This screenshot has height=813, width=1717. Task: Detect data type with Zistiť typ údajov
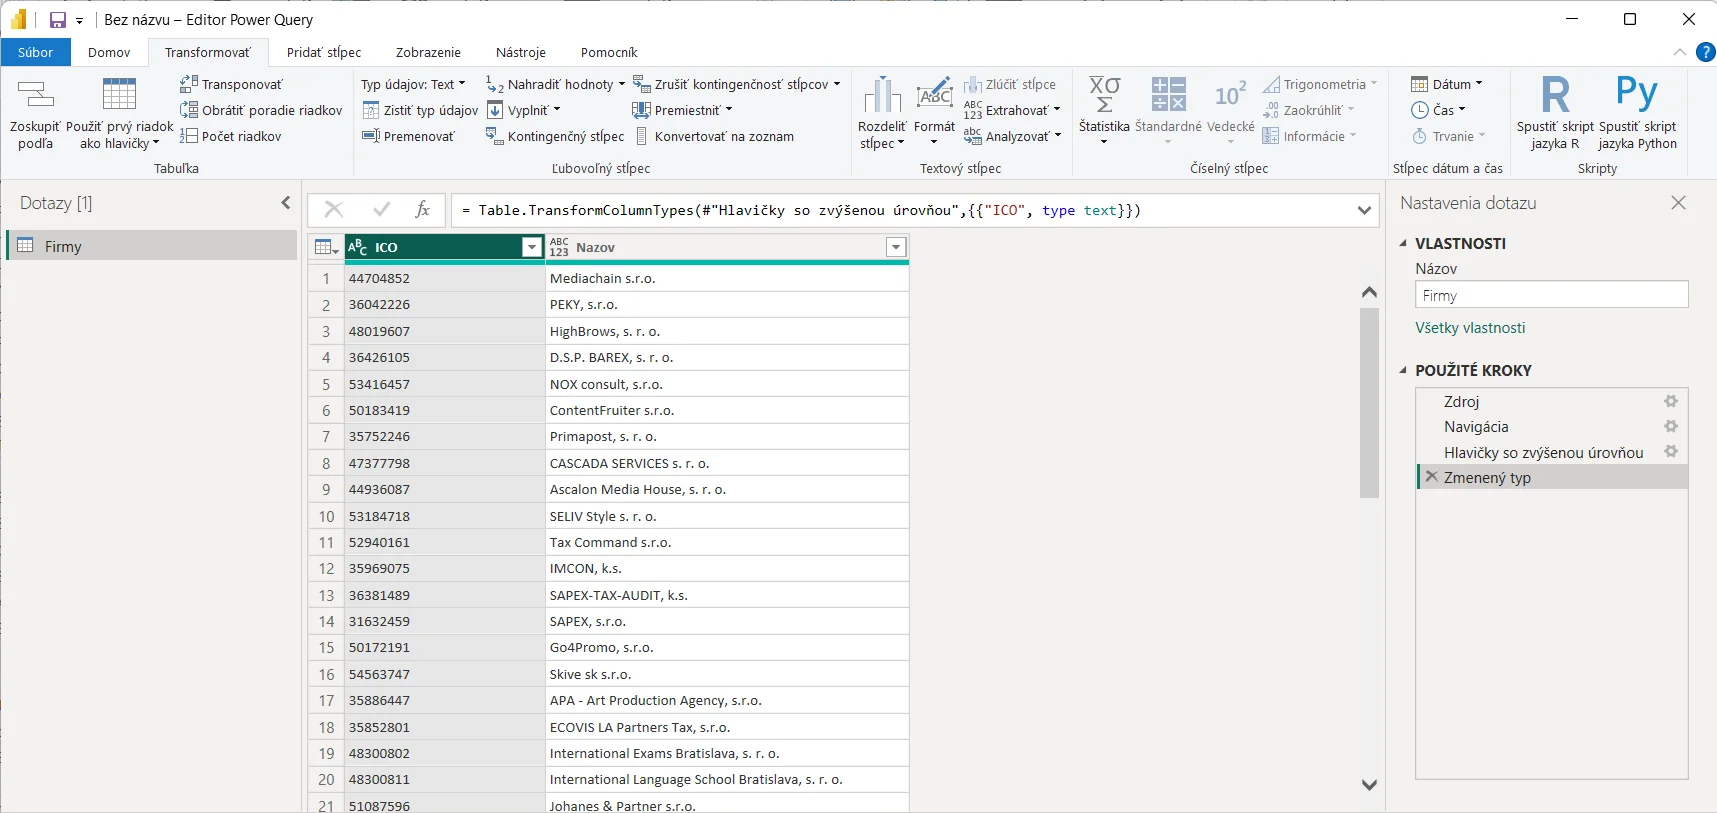420,110
